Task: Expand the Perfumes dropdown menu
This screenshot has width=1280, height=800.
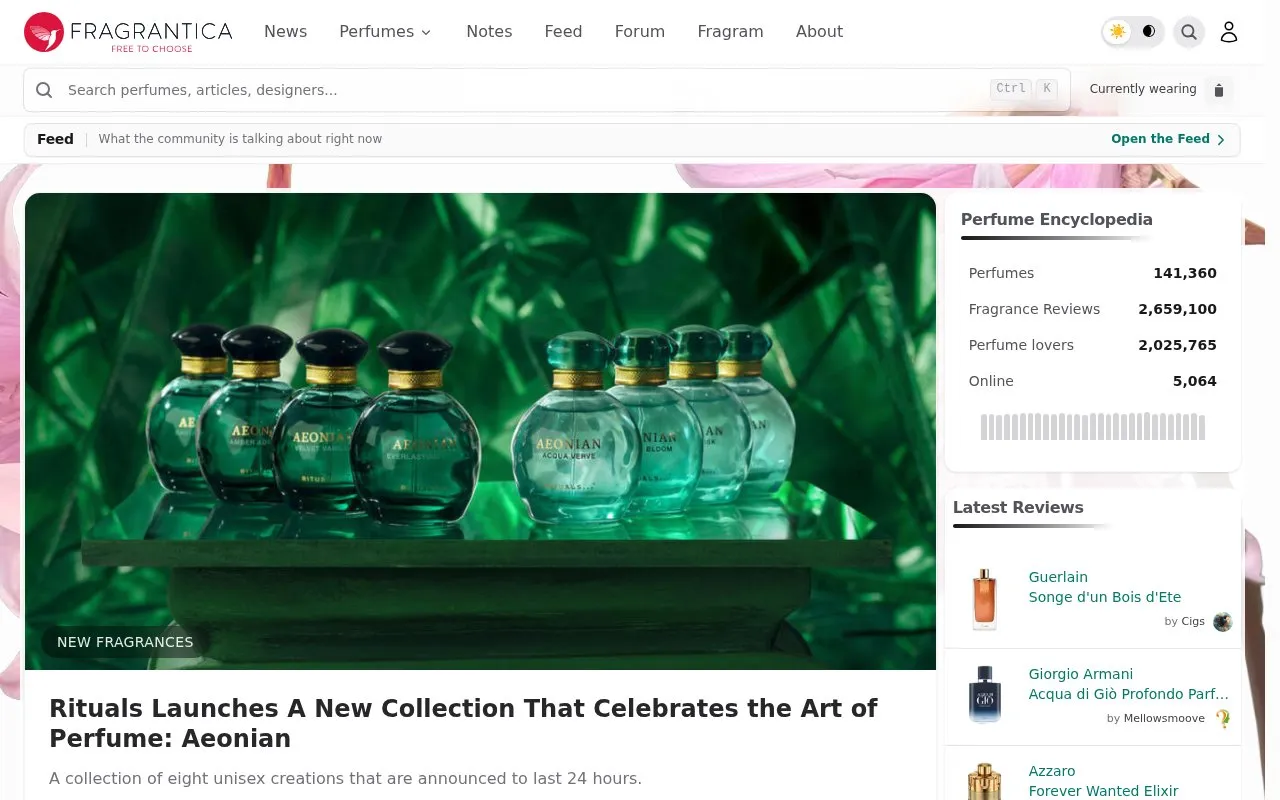Action: 385,32
